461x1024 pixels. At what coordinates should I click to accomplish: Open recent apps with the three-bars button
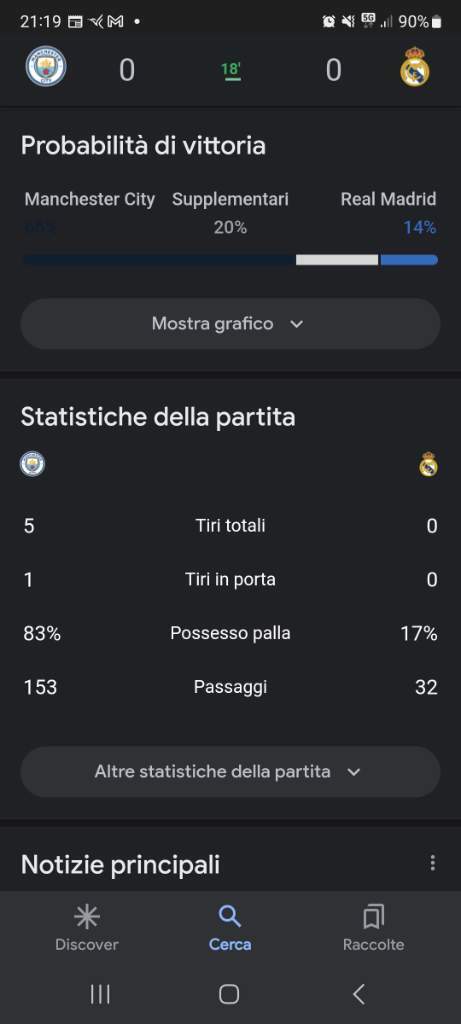click(100, 994)
